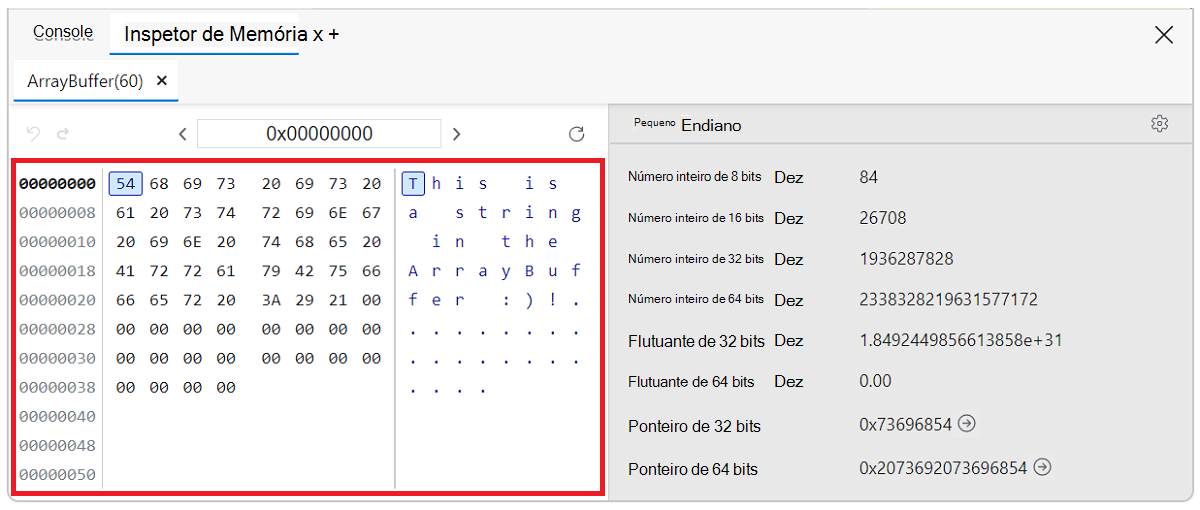Click address label 00000028
1200x510 pixels.
pos(57,329)
